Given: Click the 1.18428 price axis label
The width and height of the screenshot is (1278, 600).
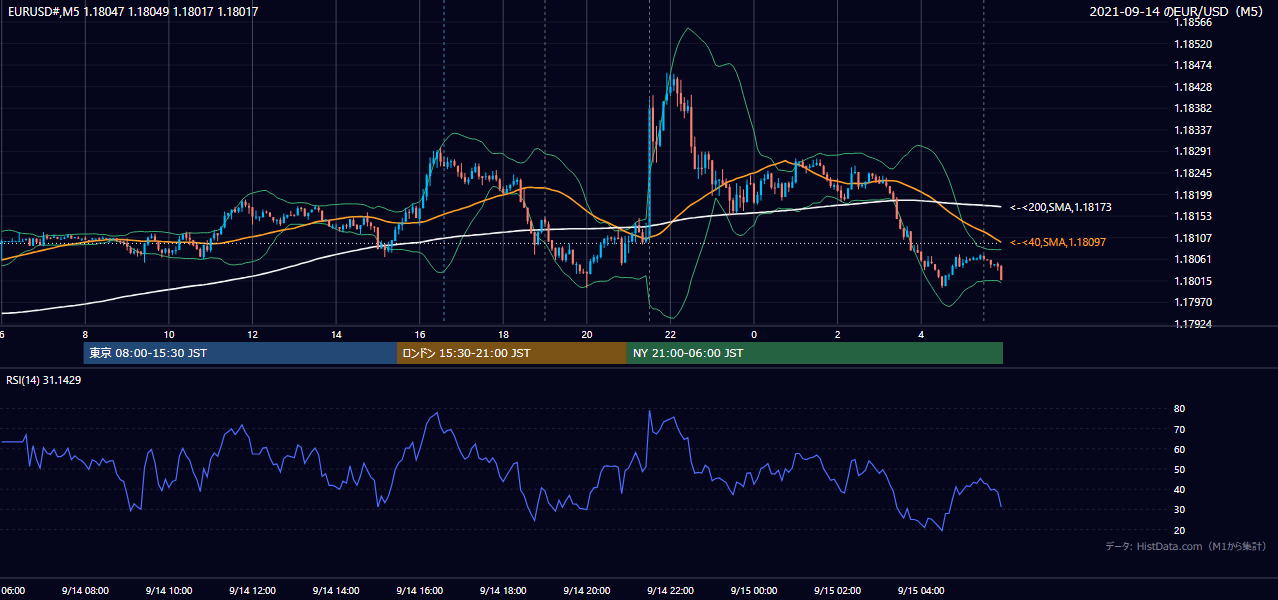Looking at the screenshot, I should [x=1194, y=87].
